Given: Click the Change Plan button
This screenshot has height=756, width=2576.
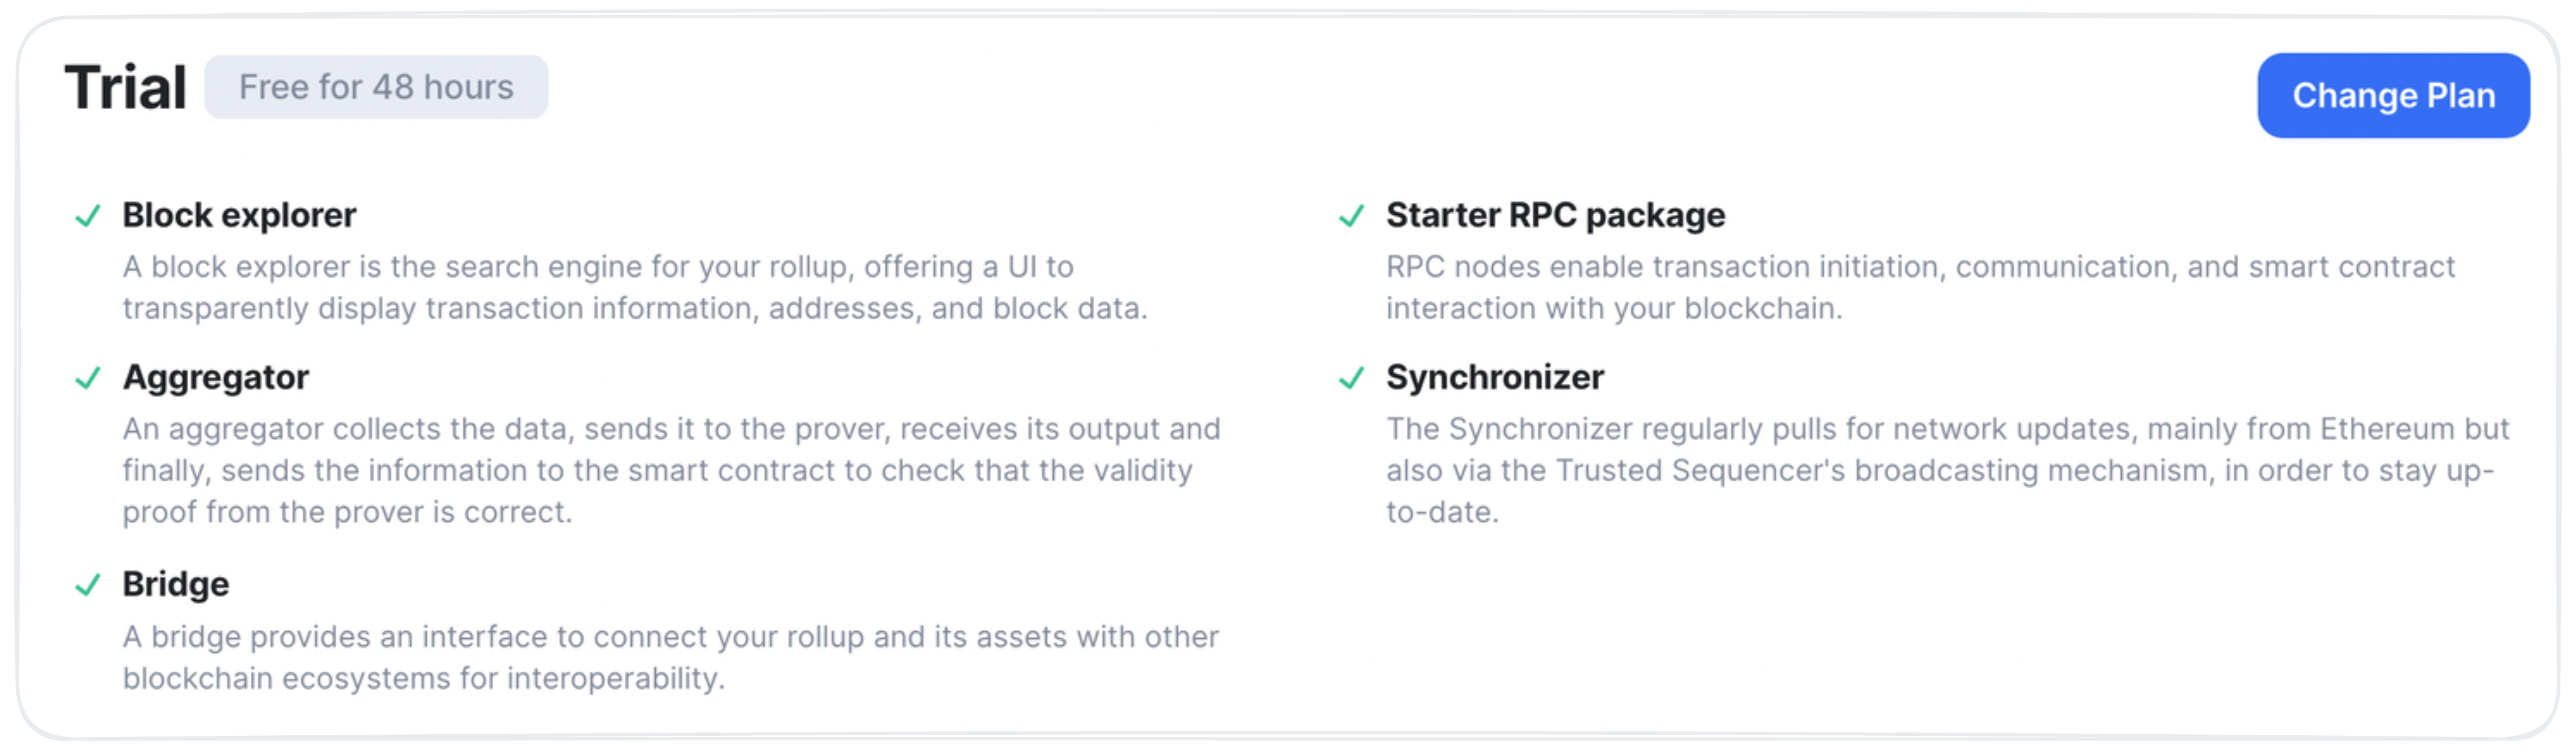Looking at the screenshot, I should pyautogui.click(x=2393, y=95).
